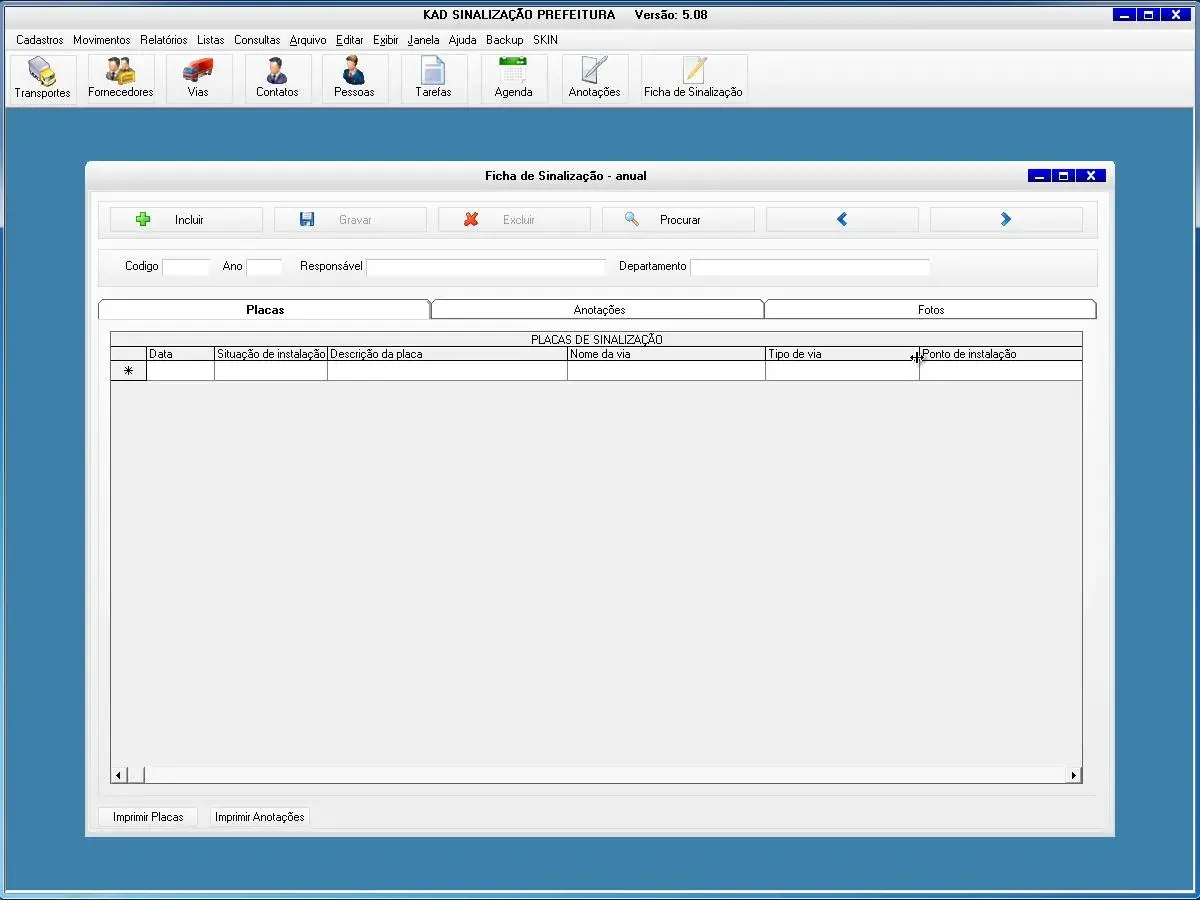The image size is (1200, 900).
Task: Click the Nome da via column header
Action: tap(666, 354)
